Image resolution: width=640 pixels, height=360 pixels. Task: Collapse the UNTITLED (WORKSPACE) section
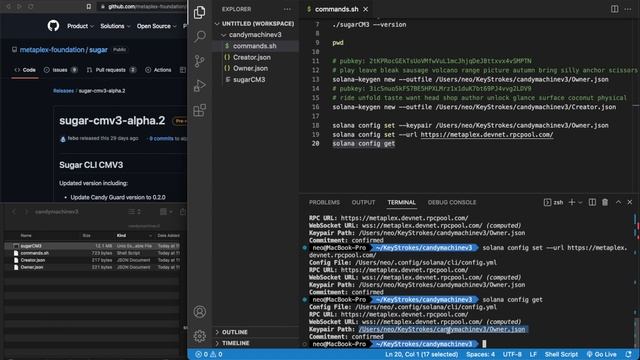pos(255,24)
